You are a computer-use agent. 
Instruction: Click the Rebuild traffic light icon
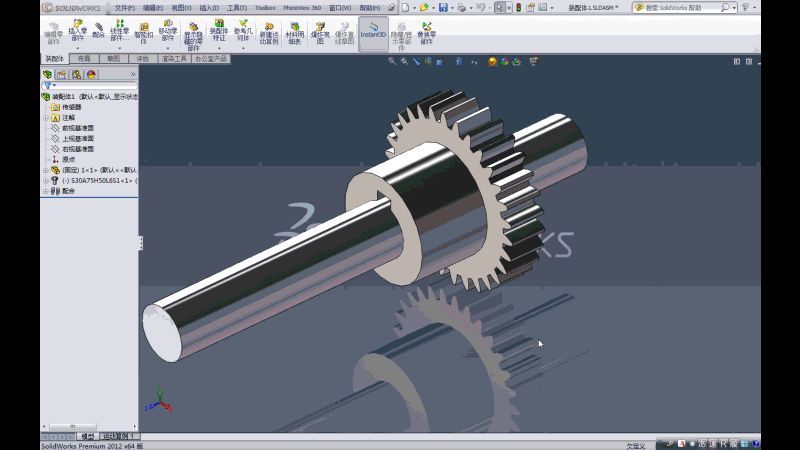pos(518,8)
